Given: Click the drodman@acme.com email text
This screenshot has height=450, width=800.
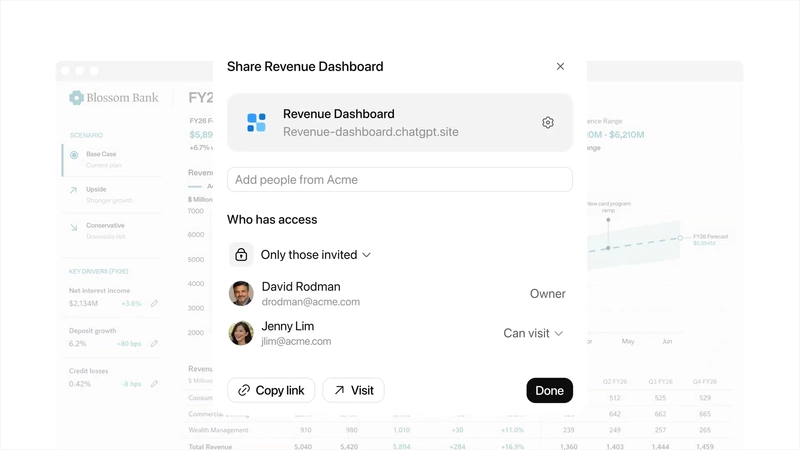Looking at the screenshot, I should [x=311, y=302].
